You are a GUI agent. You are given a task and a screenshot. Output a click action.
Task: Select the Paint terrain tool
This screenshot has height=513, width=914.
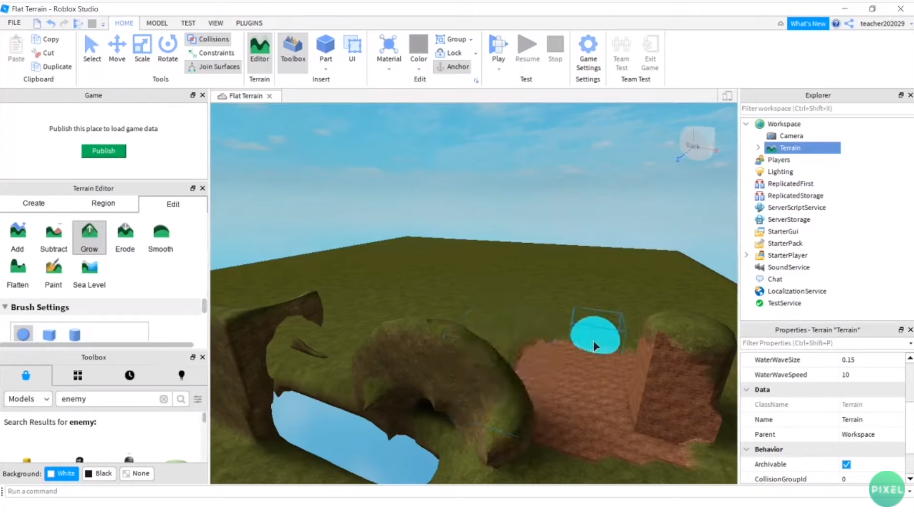tap(53, 273)
